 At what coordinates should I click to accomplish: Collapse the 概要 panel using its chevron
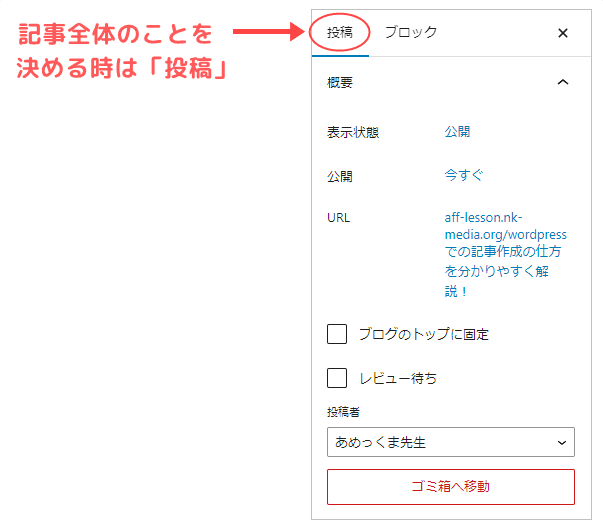click(x=562, y=83)
